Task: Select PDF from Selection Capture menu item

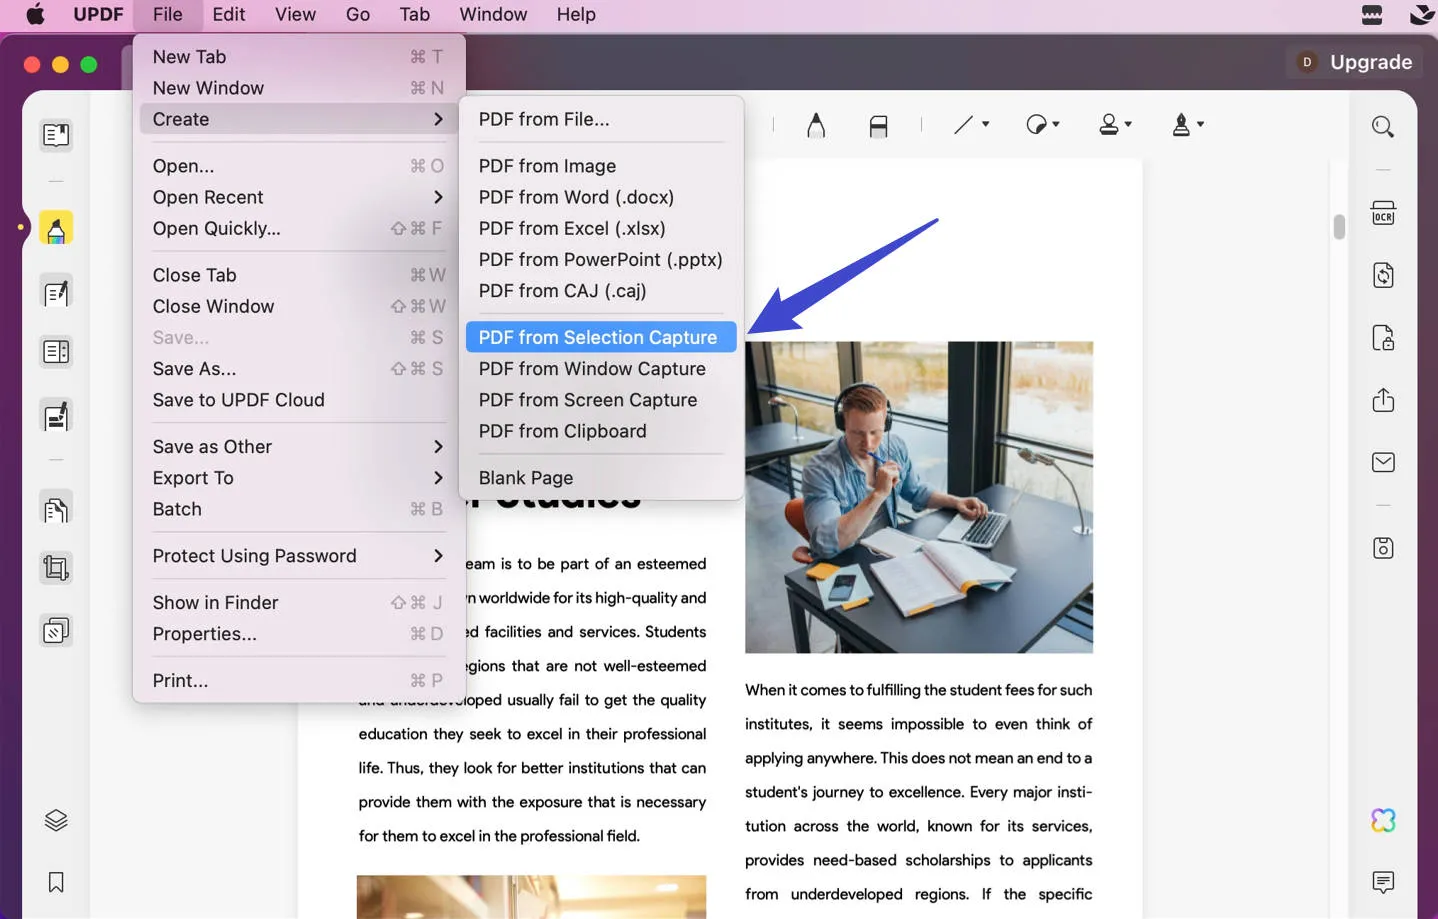Action: [x=600, y=337]
